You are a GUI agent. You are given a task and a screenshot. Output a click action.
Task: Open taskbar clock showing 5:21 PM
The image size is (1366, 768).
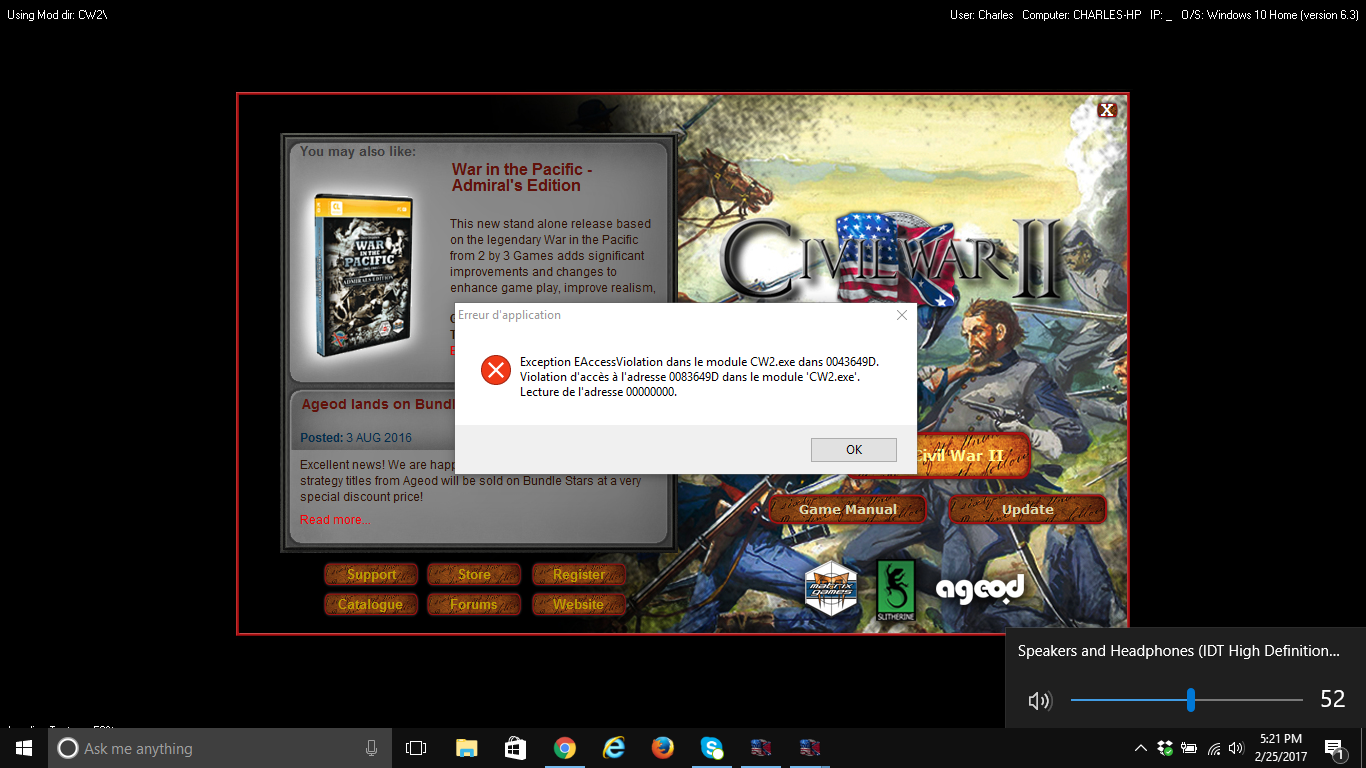[1283, 748]
